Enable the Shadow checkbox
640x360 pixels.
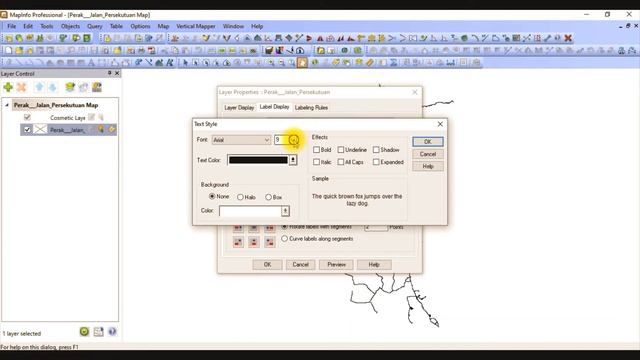coord(376,150)
